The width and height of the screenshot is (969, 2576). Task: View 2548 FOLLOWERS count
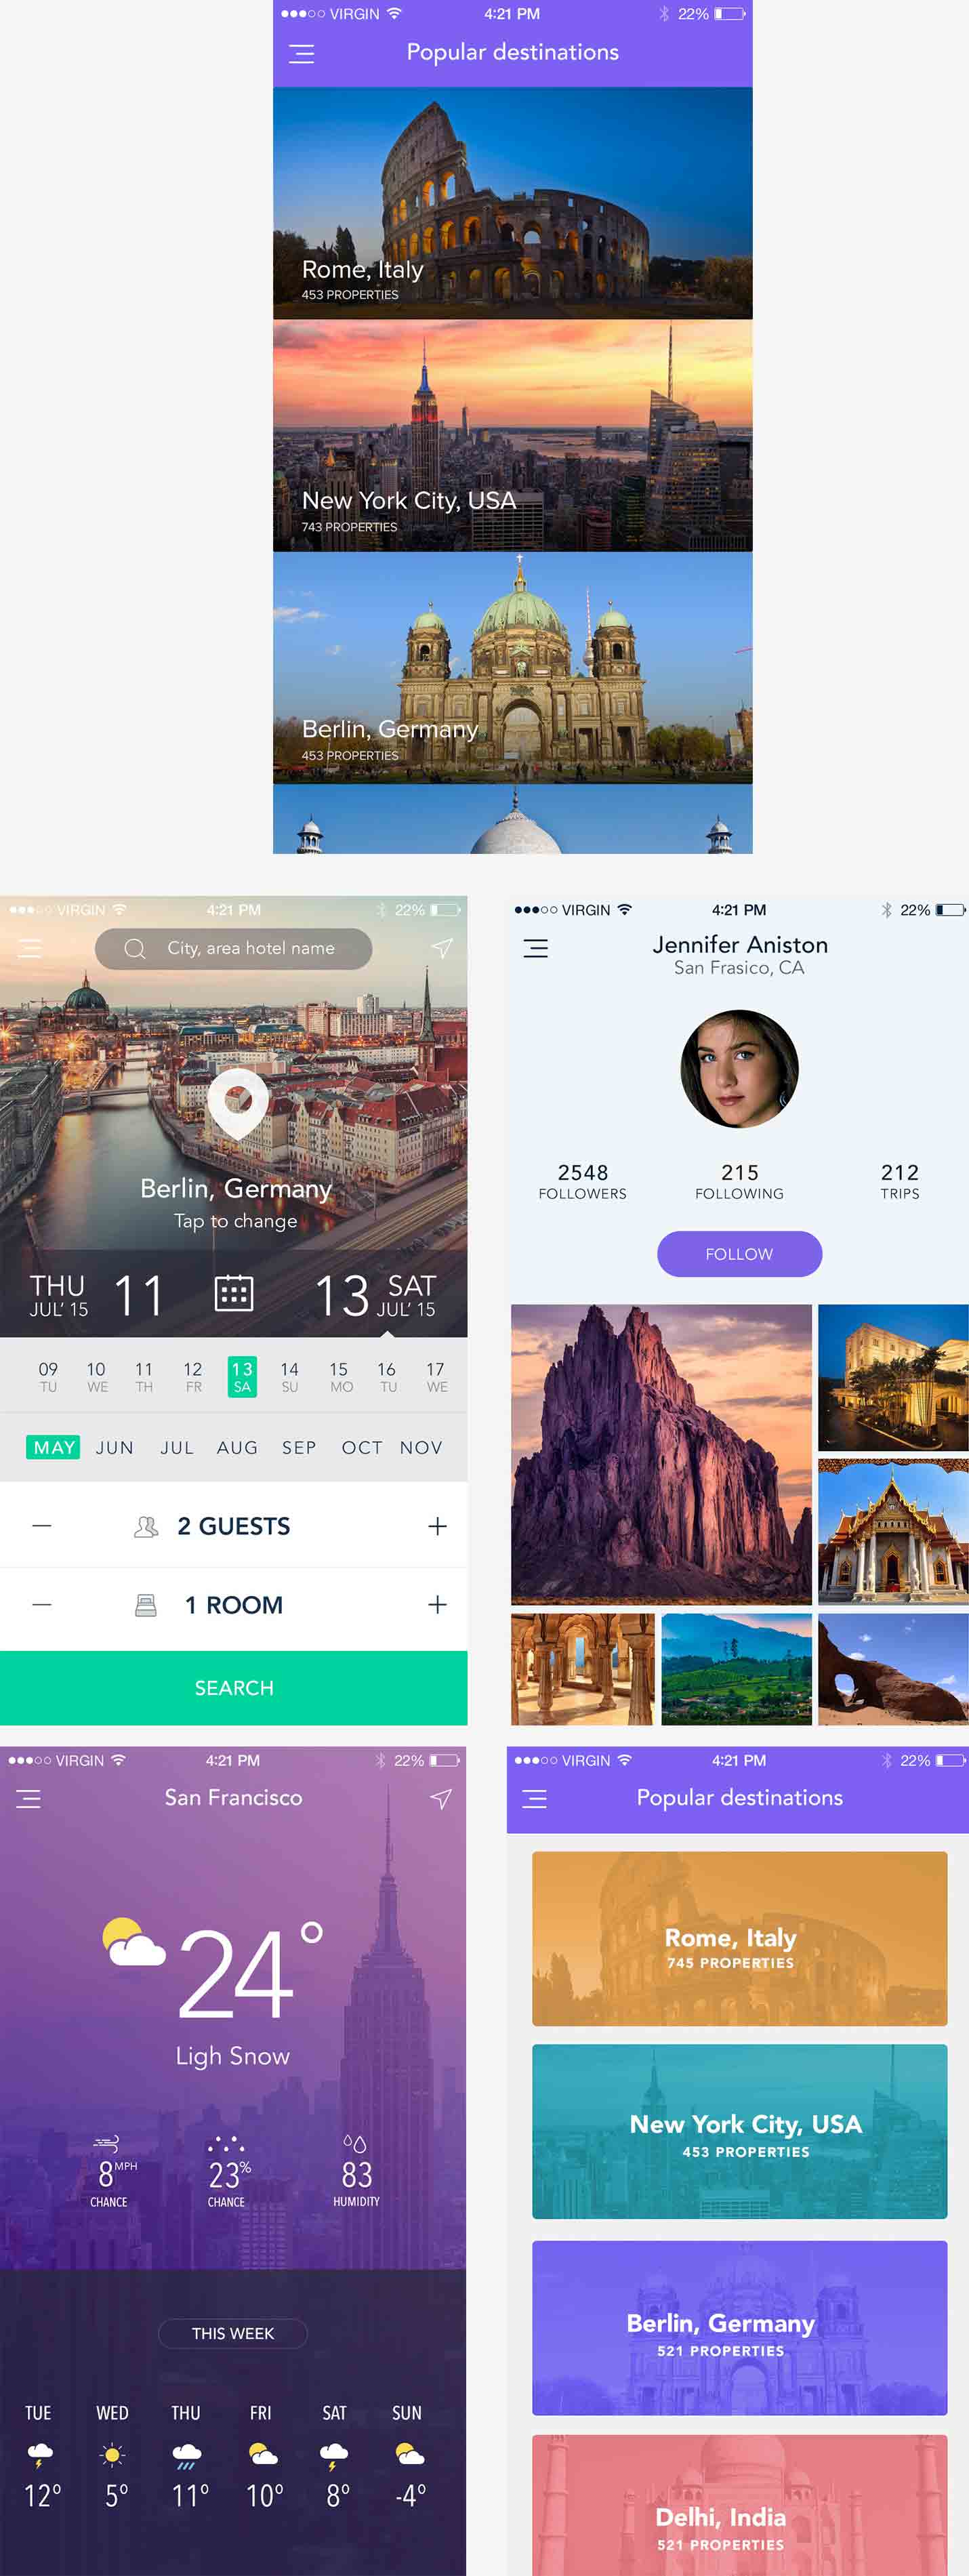582,1181
